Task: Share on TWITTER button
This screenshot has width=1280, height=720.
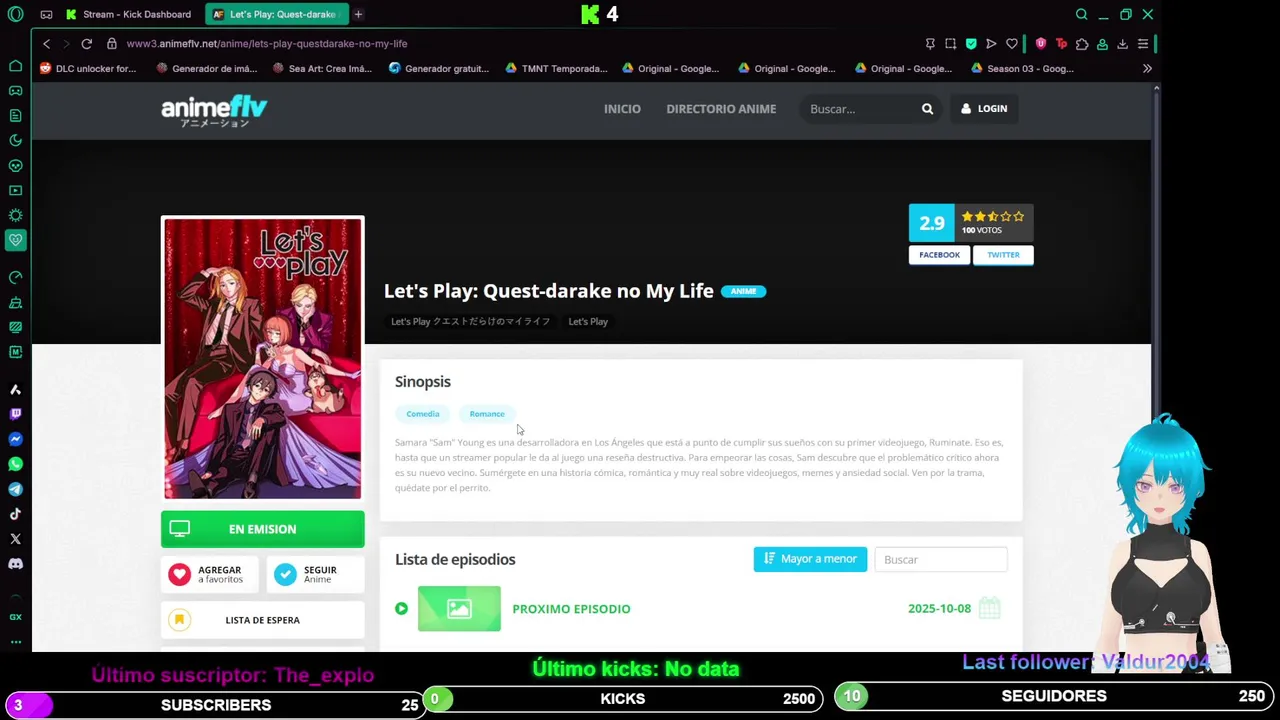Action: tap(1003, 255)
